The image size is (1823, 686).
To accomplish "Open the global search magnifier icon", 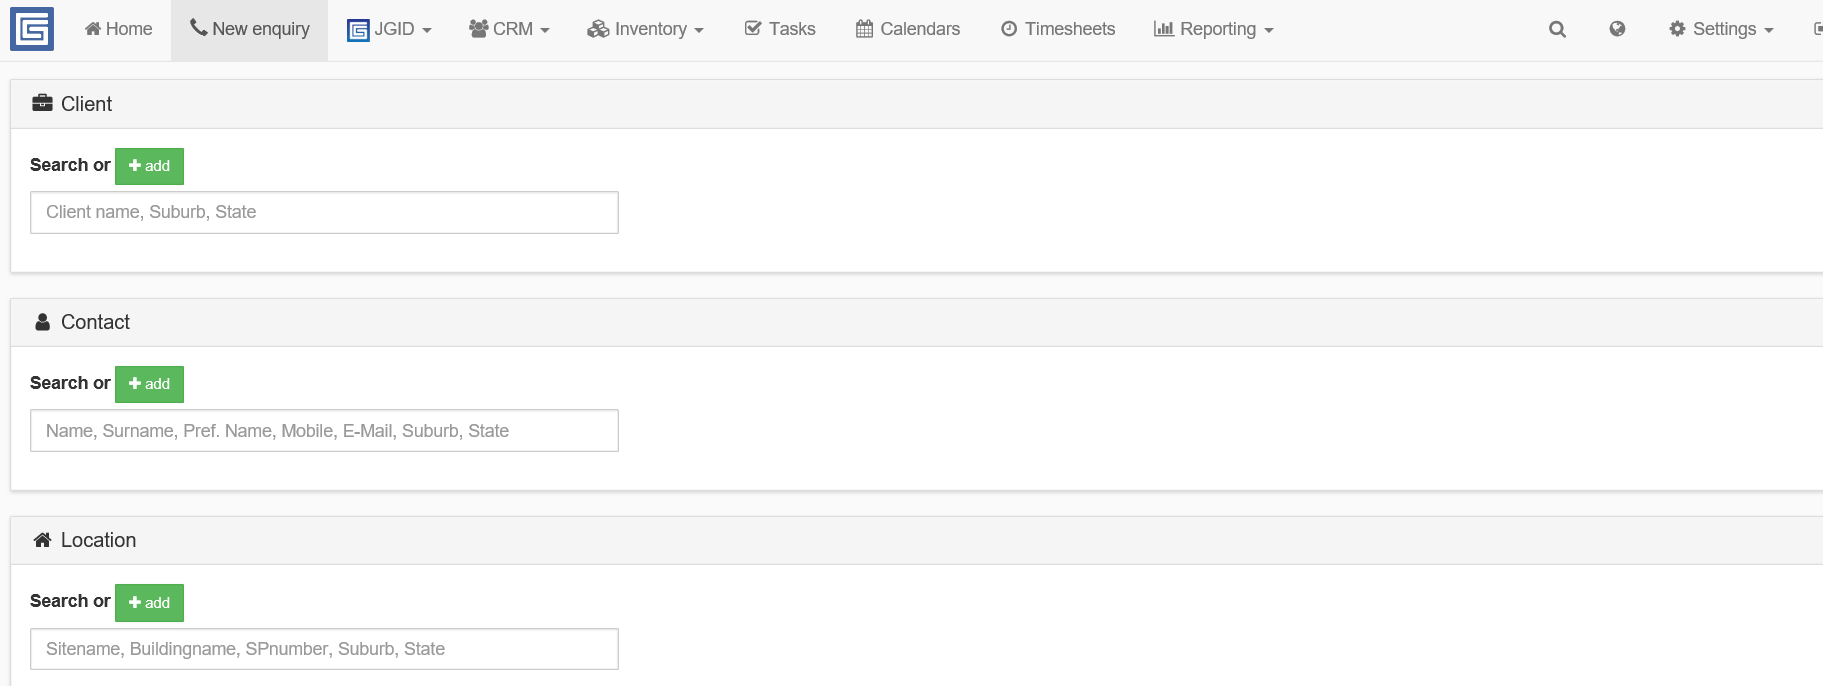I will [1557, 30].
